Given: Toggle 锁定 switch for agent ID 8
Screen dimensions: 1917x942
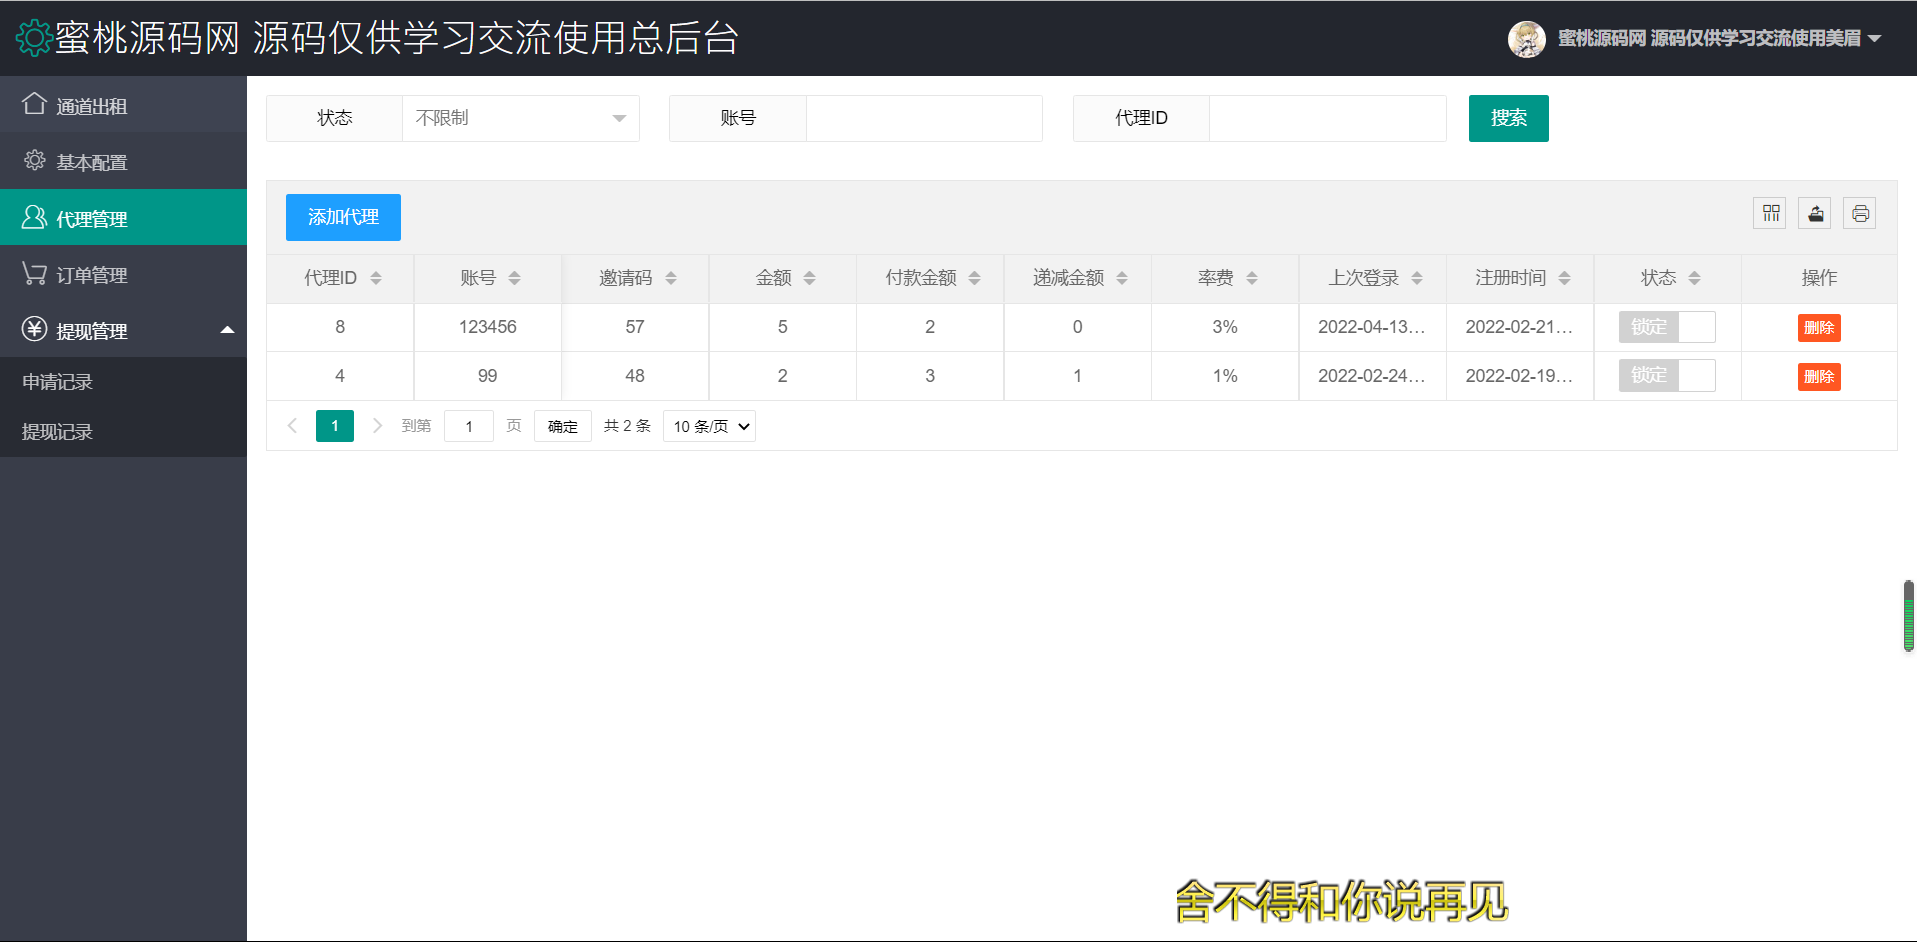Looking at the screenshot, I should (1666, 327).
